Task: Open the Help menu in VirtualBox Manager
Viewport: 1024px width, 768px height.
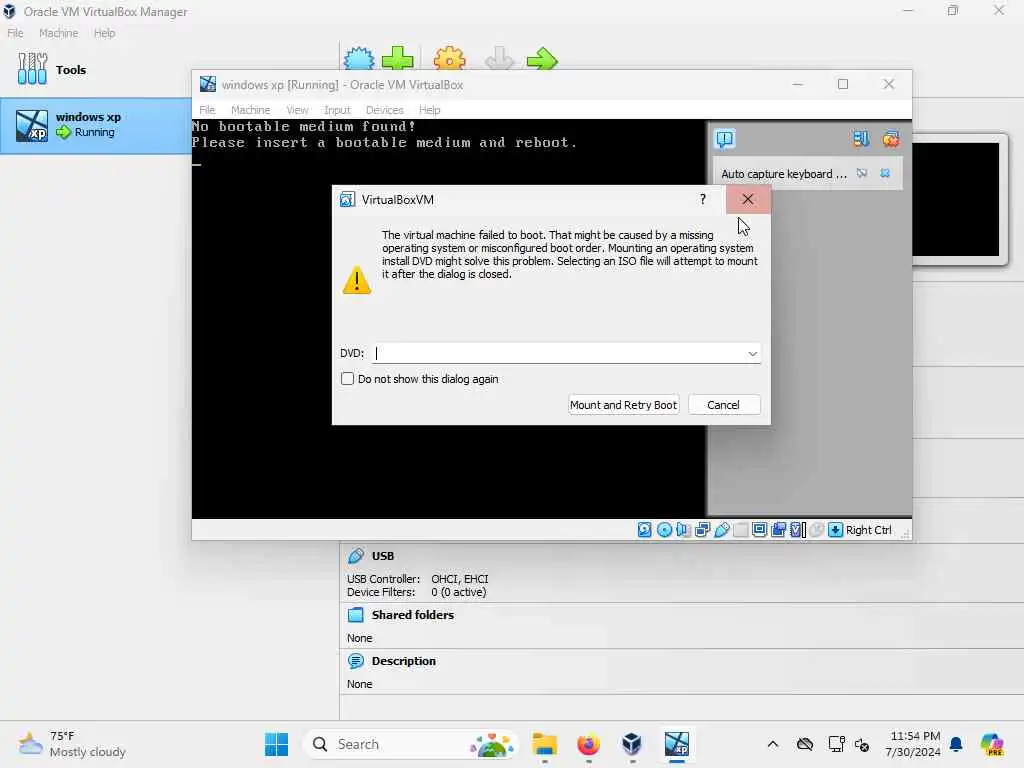Action: point(104,33)
